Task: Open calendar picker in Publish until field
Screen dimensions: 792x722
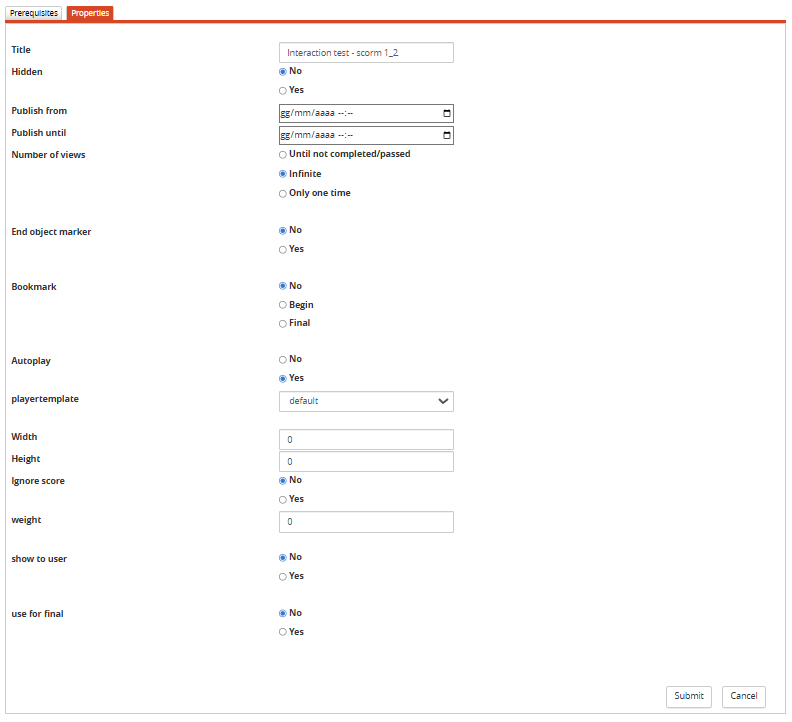Action: [x=446, y=135]
